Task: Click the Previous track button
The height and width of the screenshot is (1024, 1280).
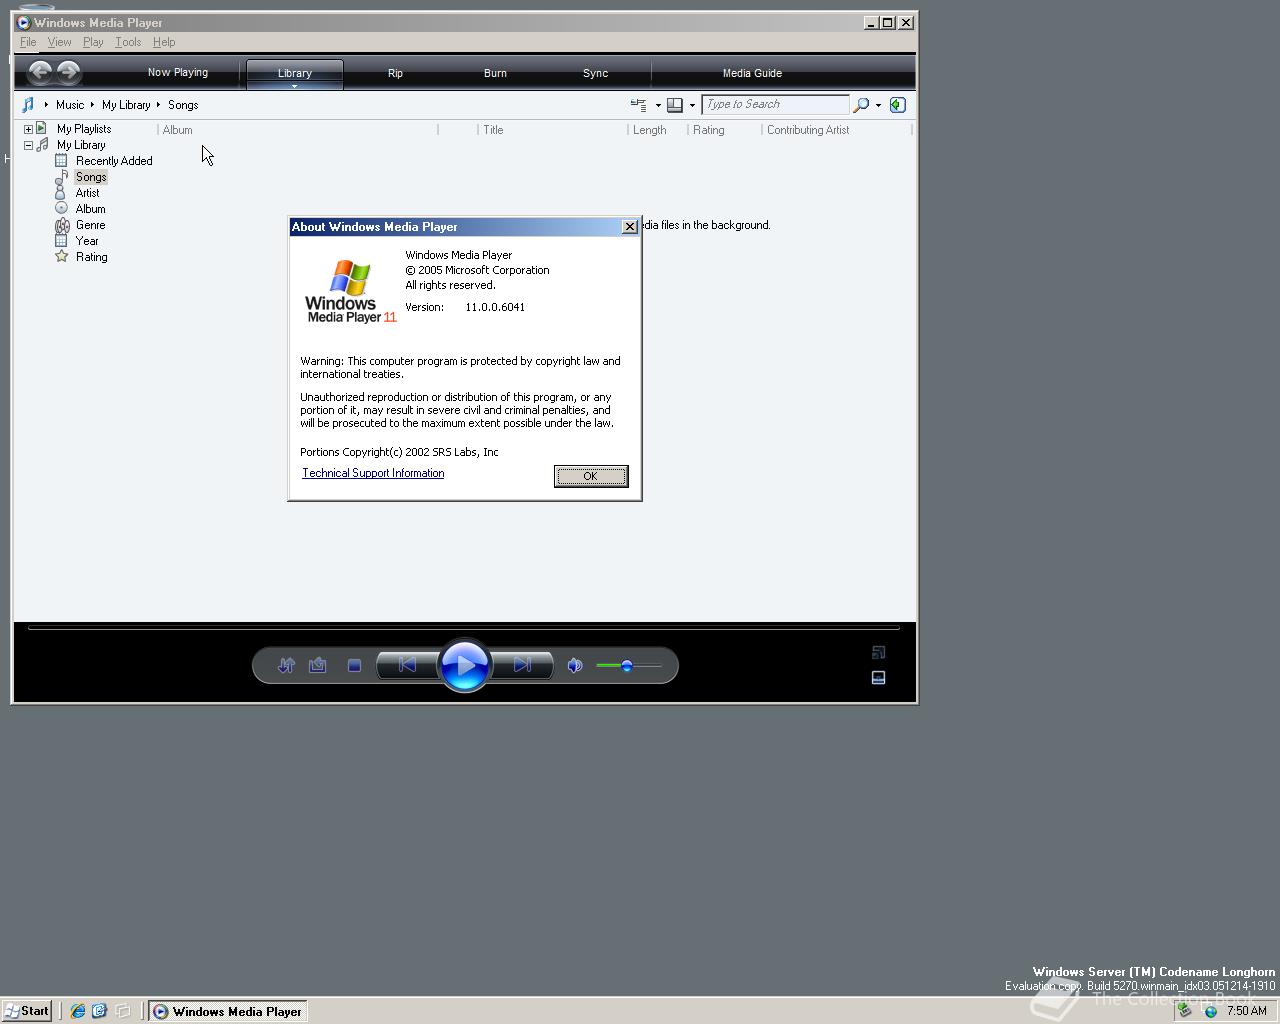Action: [407, 665]
